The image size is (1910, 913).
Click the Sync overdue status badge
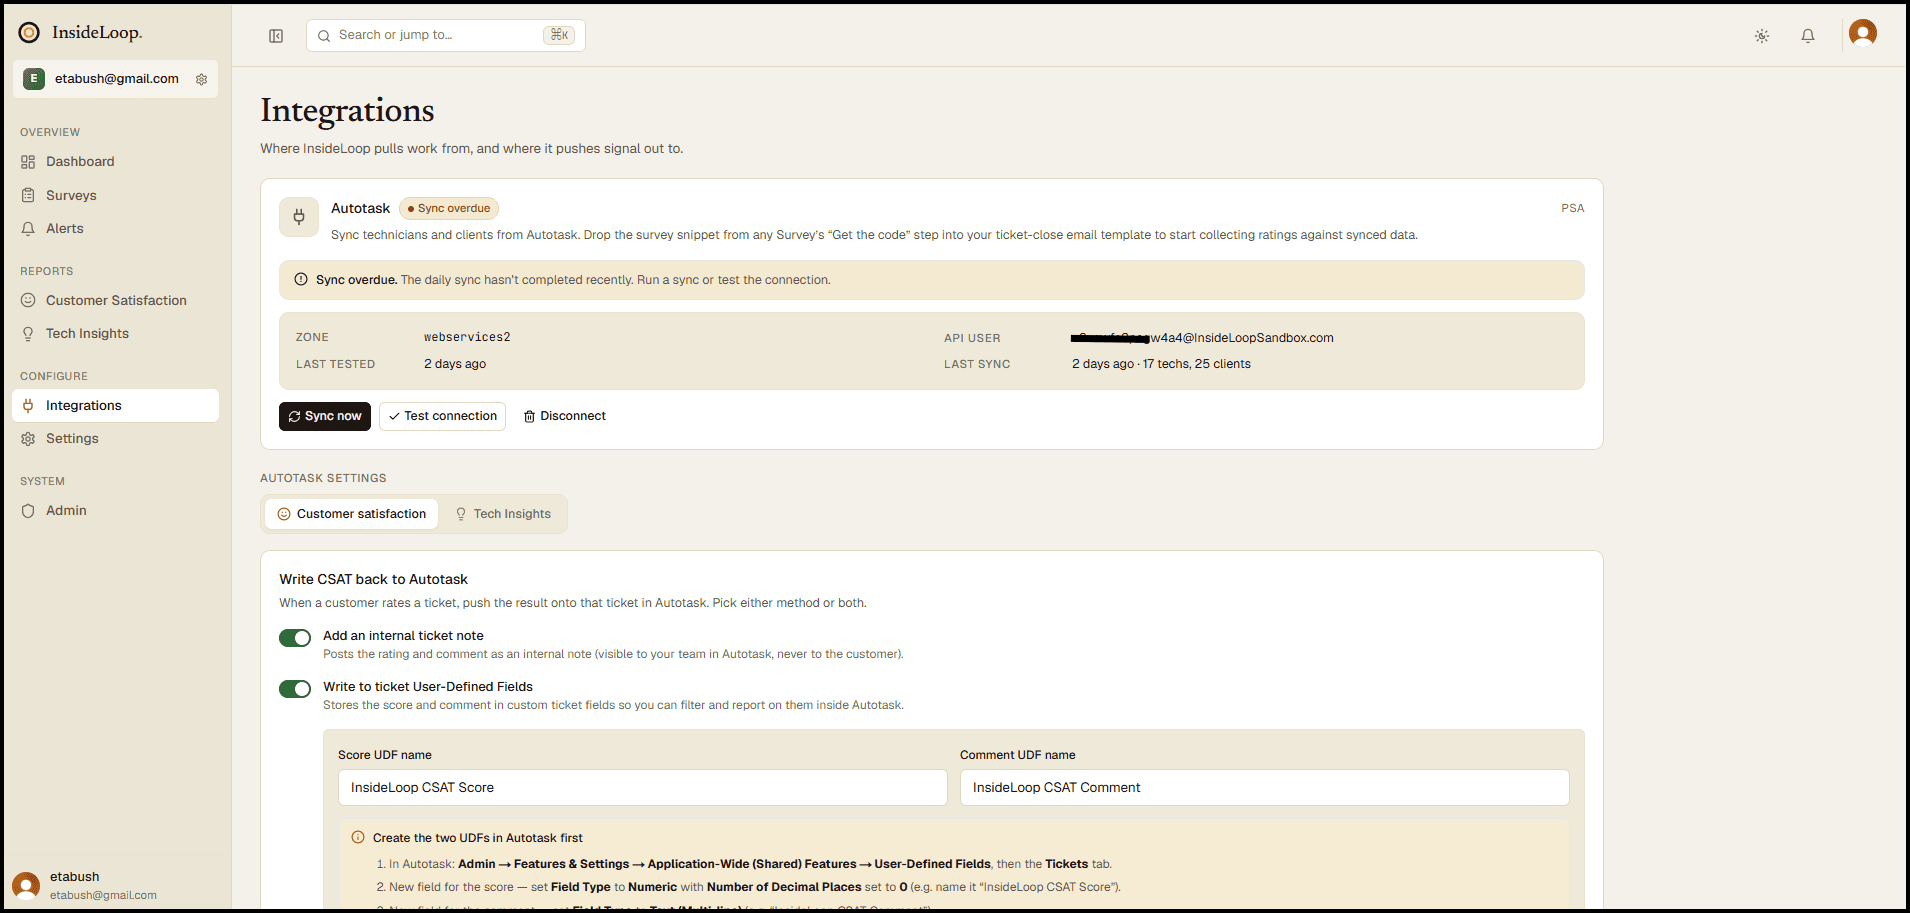coord(449,209)
